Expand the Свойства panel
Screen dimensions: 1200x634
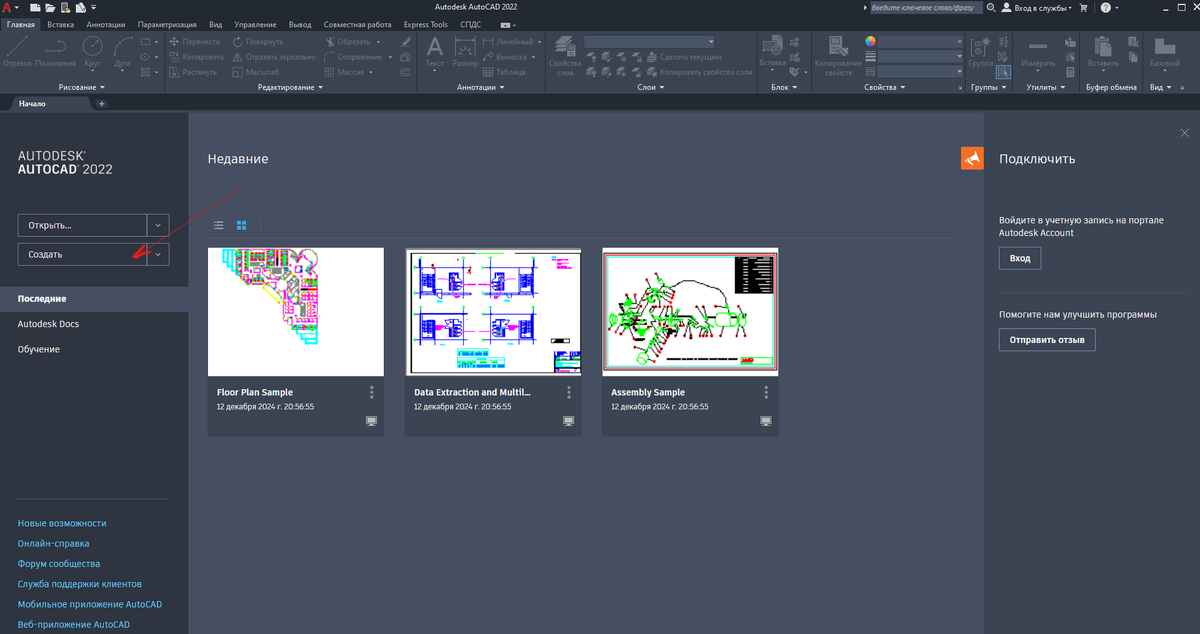pos(884,87)
